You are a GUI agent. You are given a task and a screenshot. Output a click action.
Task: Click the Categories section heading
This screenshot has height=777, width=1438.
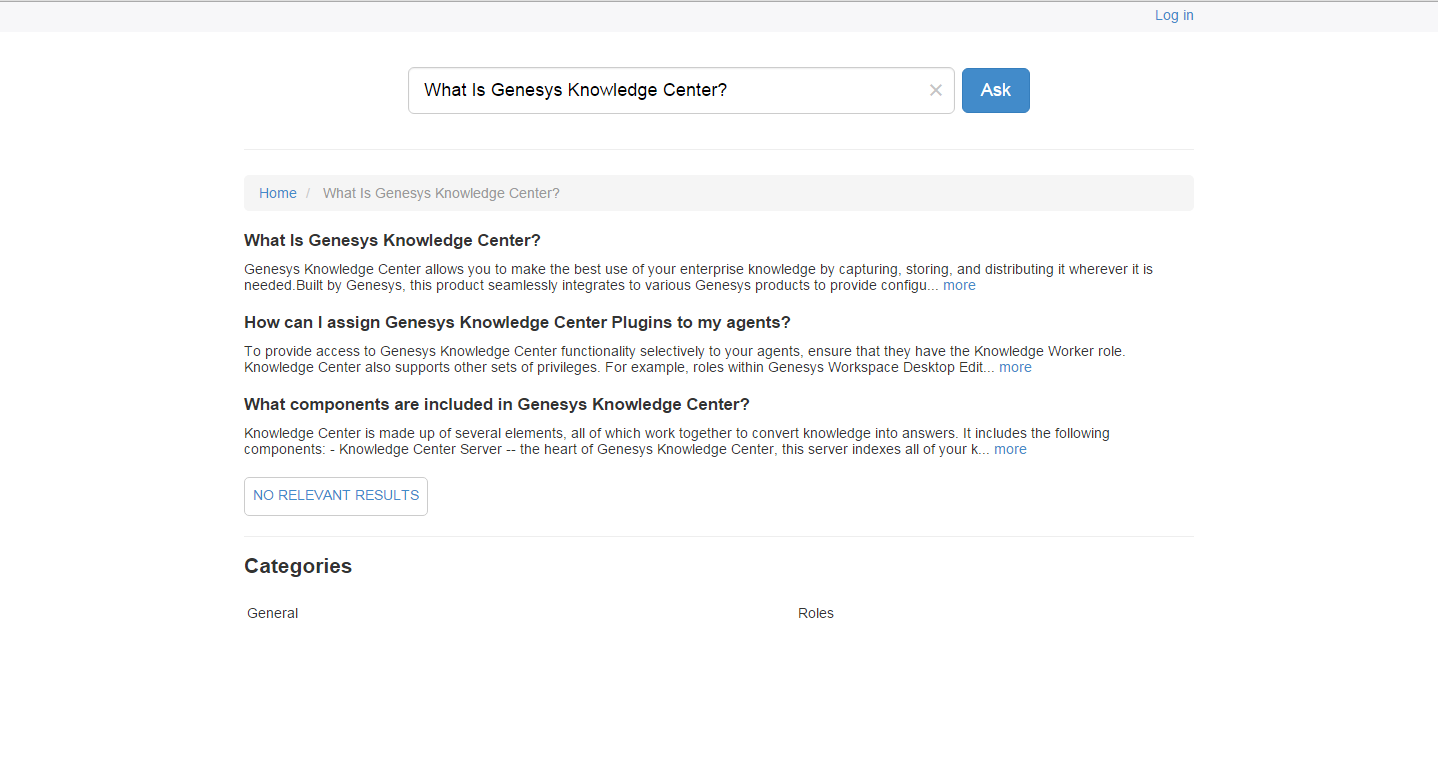pos(298,566)
